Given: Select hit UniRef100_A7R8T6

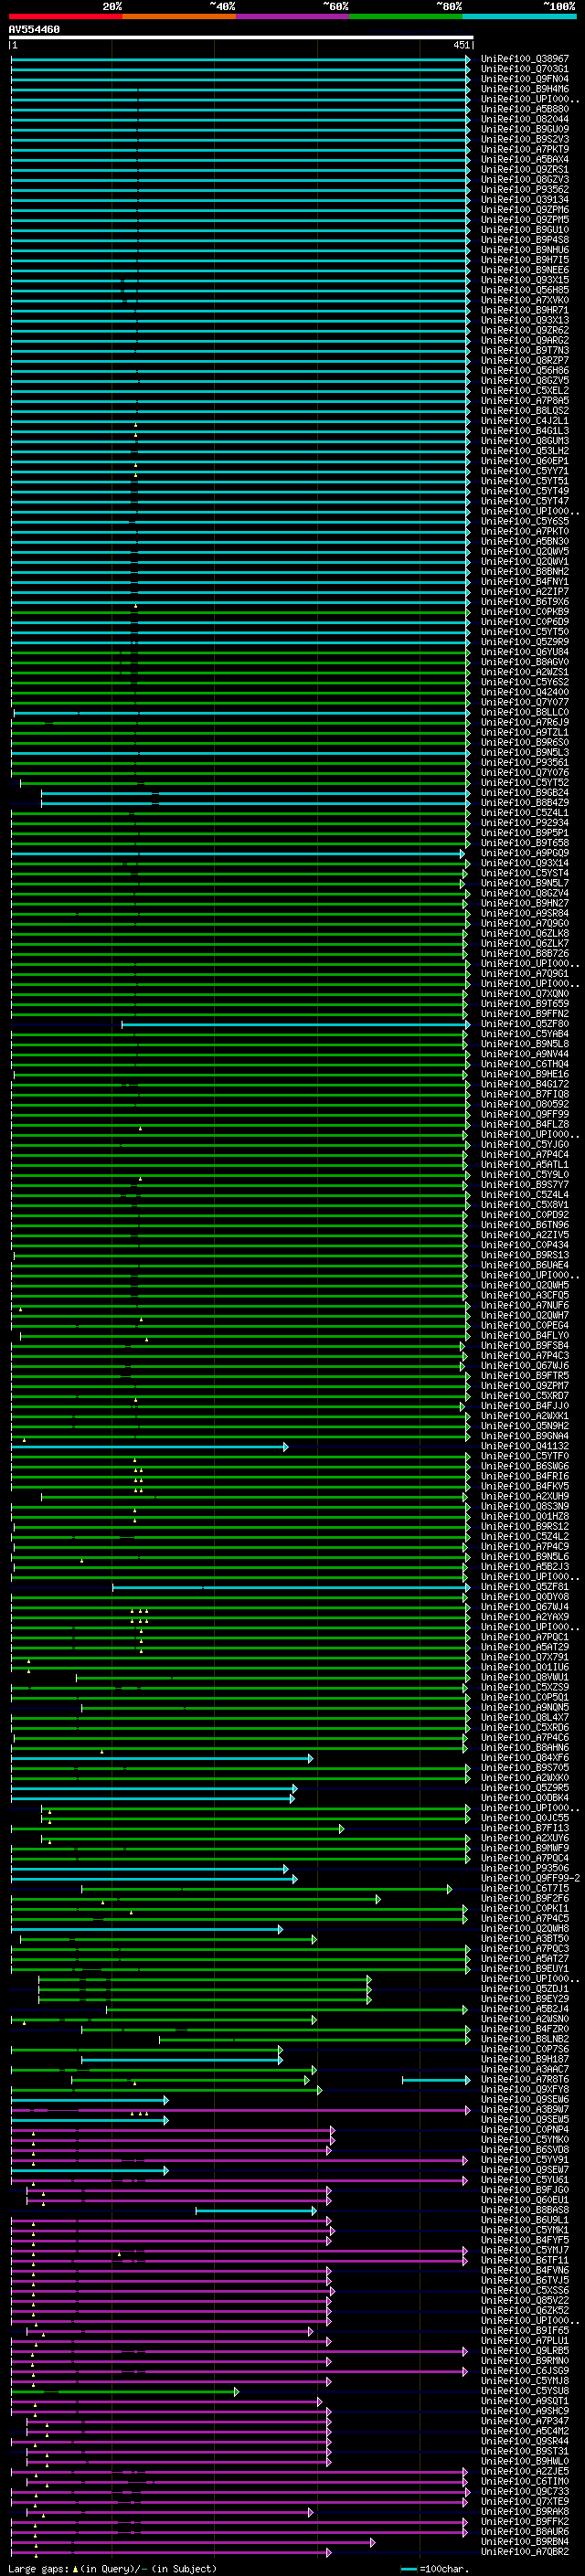Looking at the screenshot, I should 525,2080.
